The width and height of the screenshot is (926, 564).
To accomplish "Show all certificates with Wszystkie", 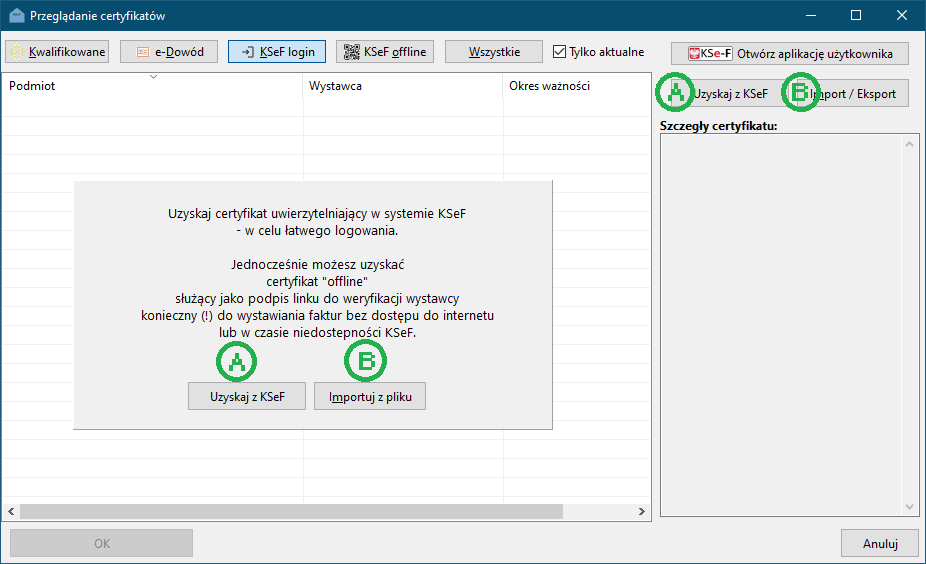I will coord(494,52).
